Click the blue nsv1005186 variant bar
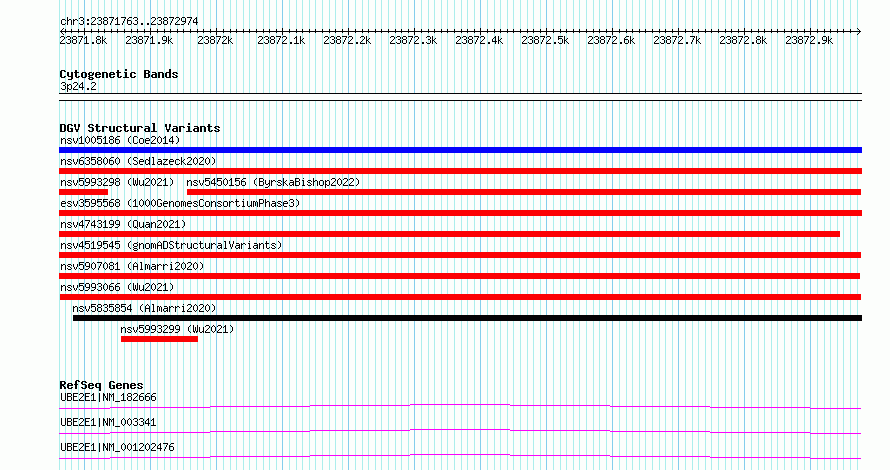This screenshot has width=890, height=470. (460, 150)
